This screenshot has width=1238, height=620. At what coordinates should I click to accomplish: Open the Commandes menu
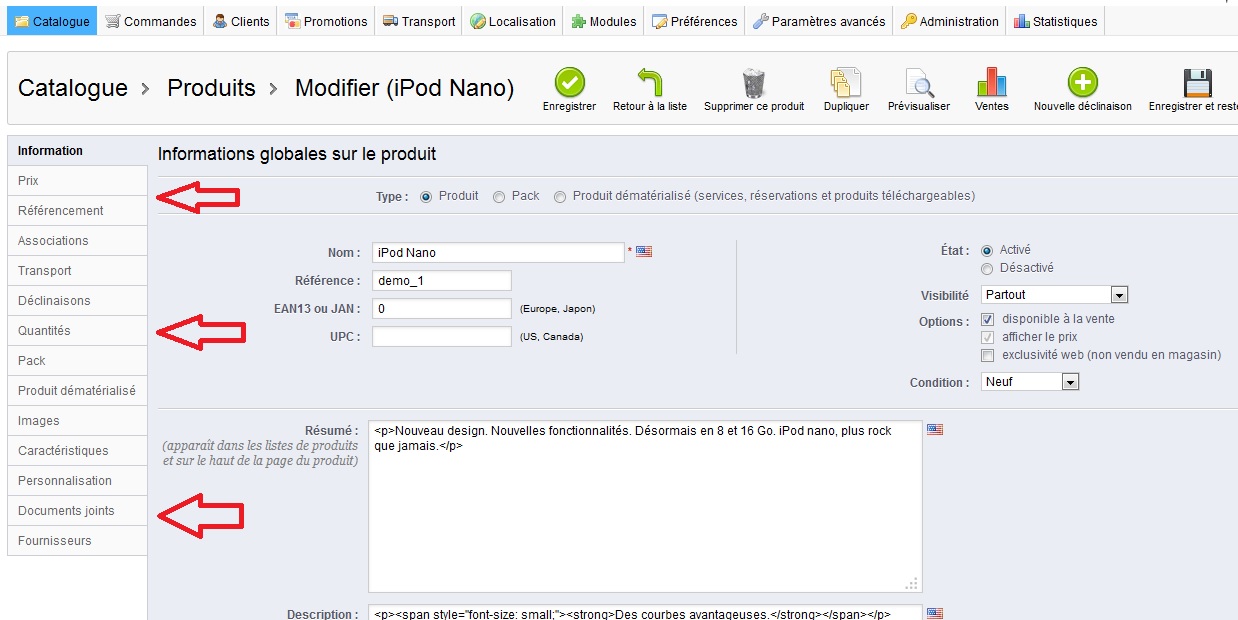(x=151, y=21)
